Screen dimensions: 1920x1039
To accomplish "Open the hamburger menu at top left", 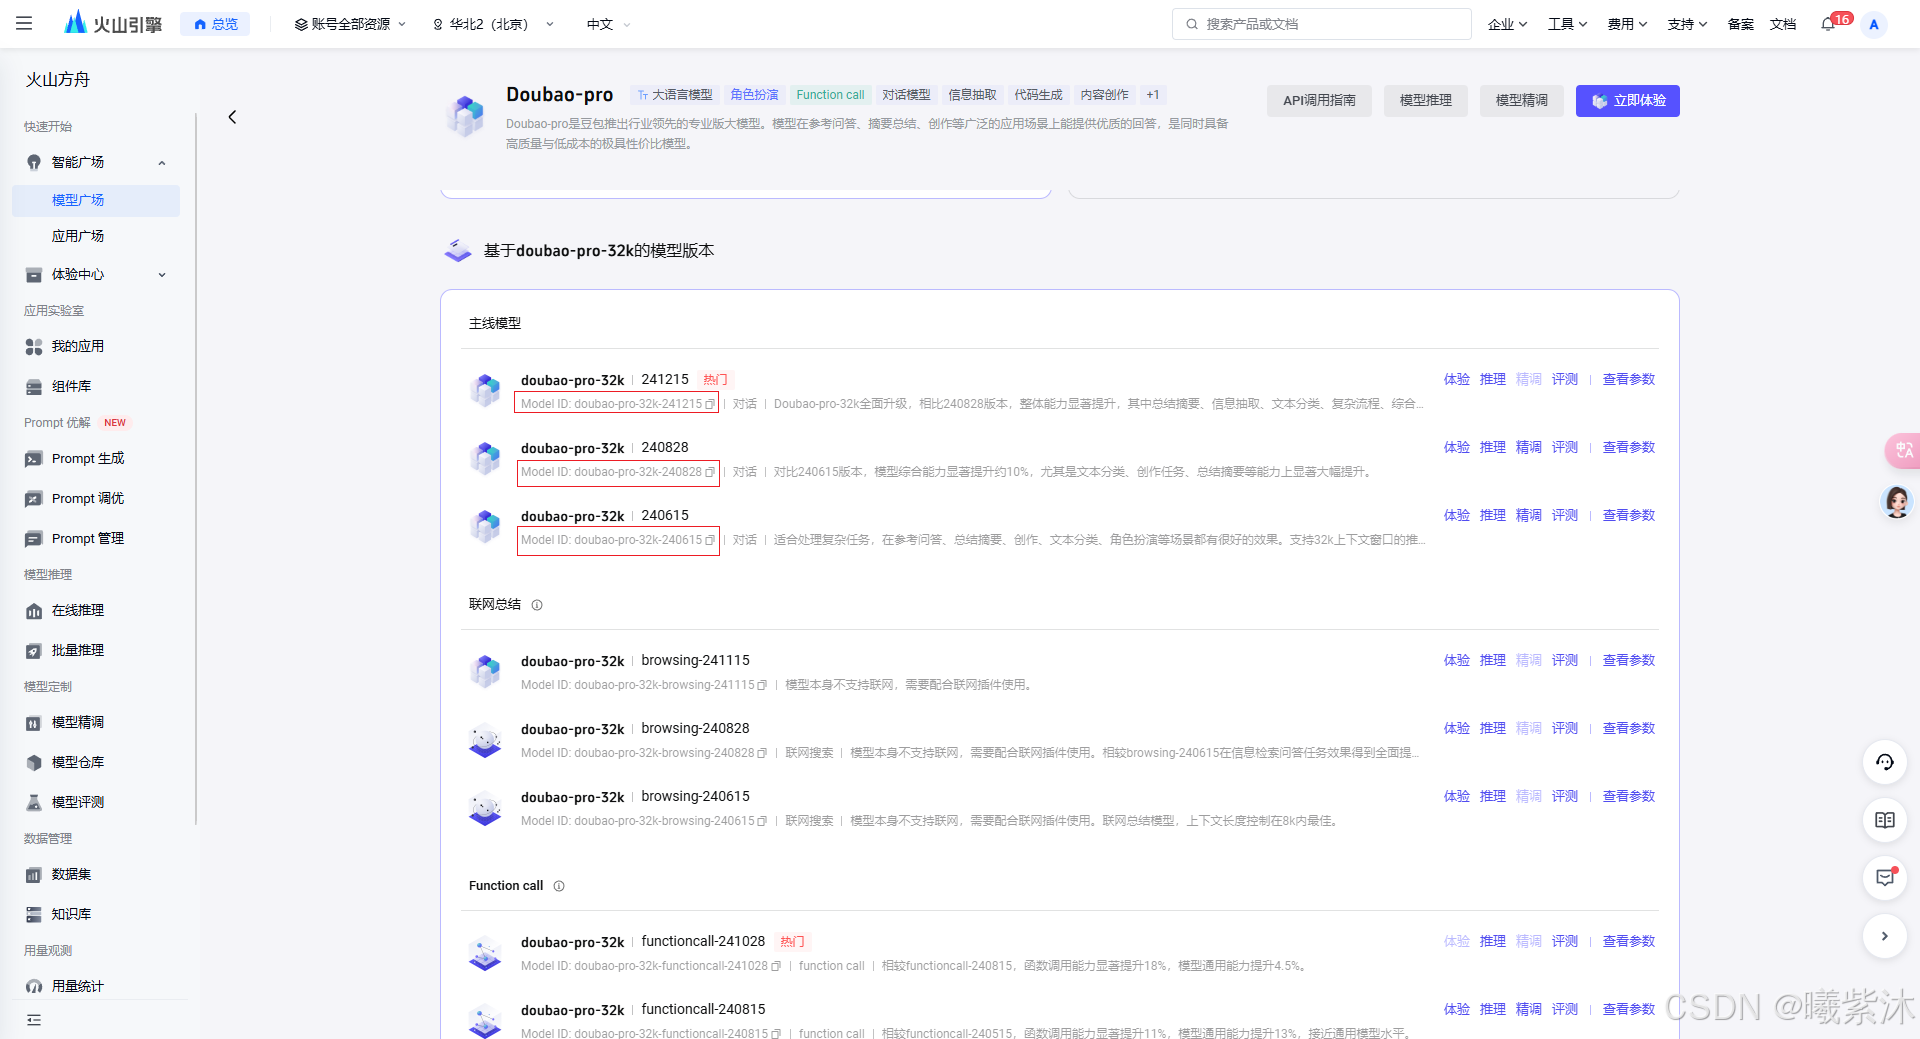I will [x=24, y=23].
